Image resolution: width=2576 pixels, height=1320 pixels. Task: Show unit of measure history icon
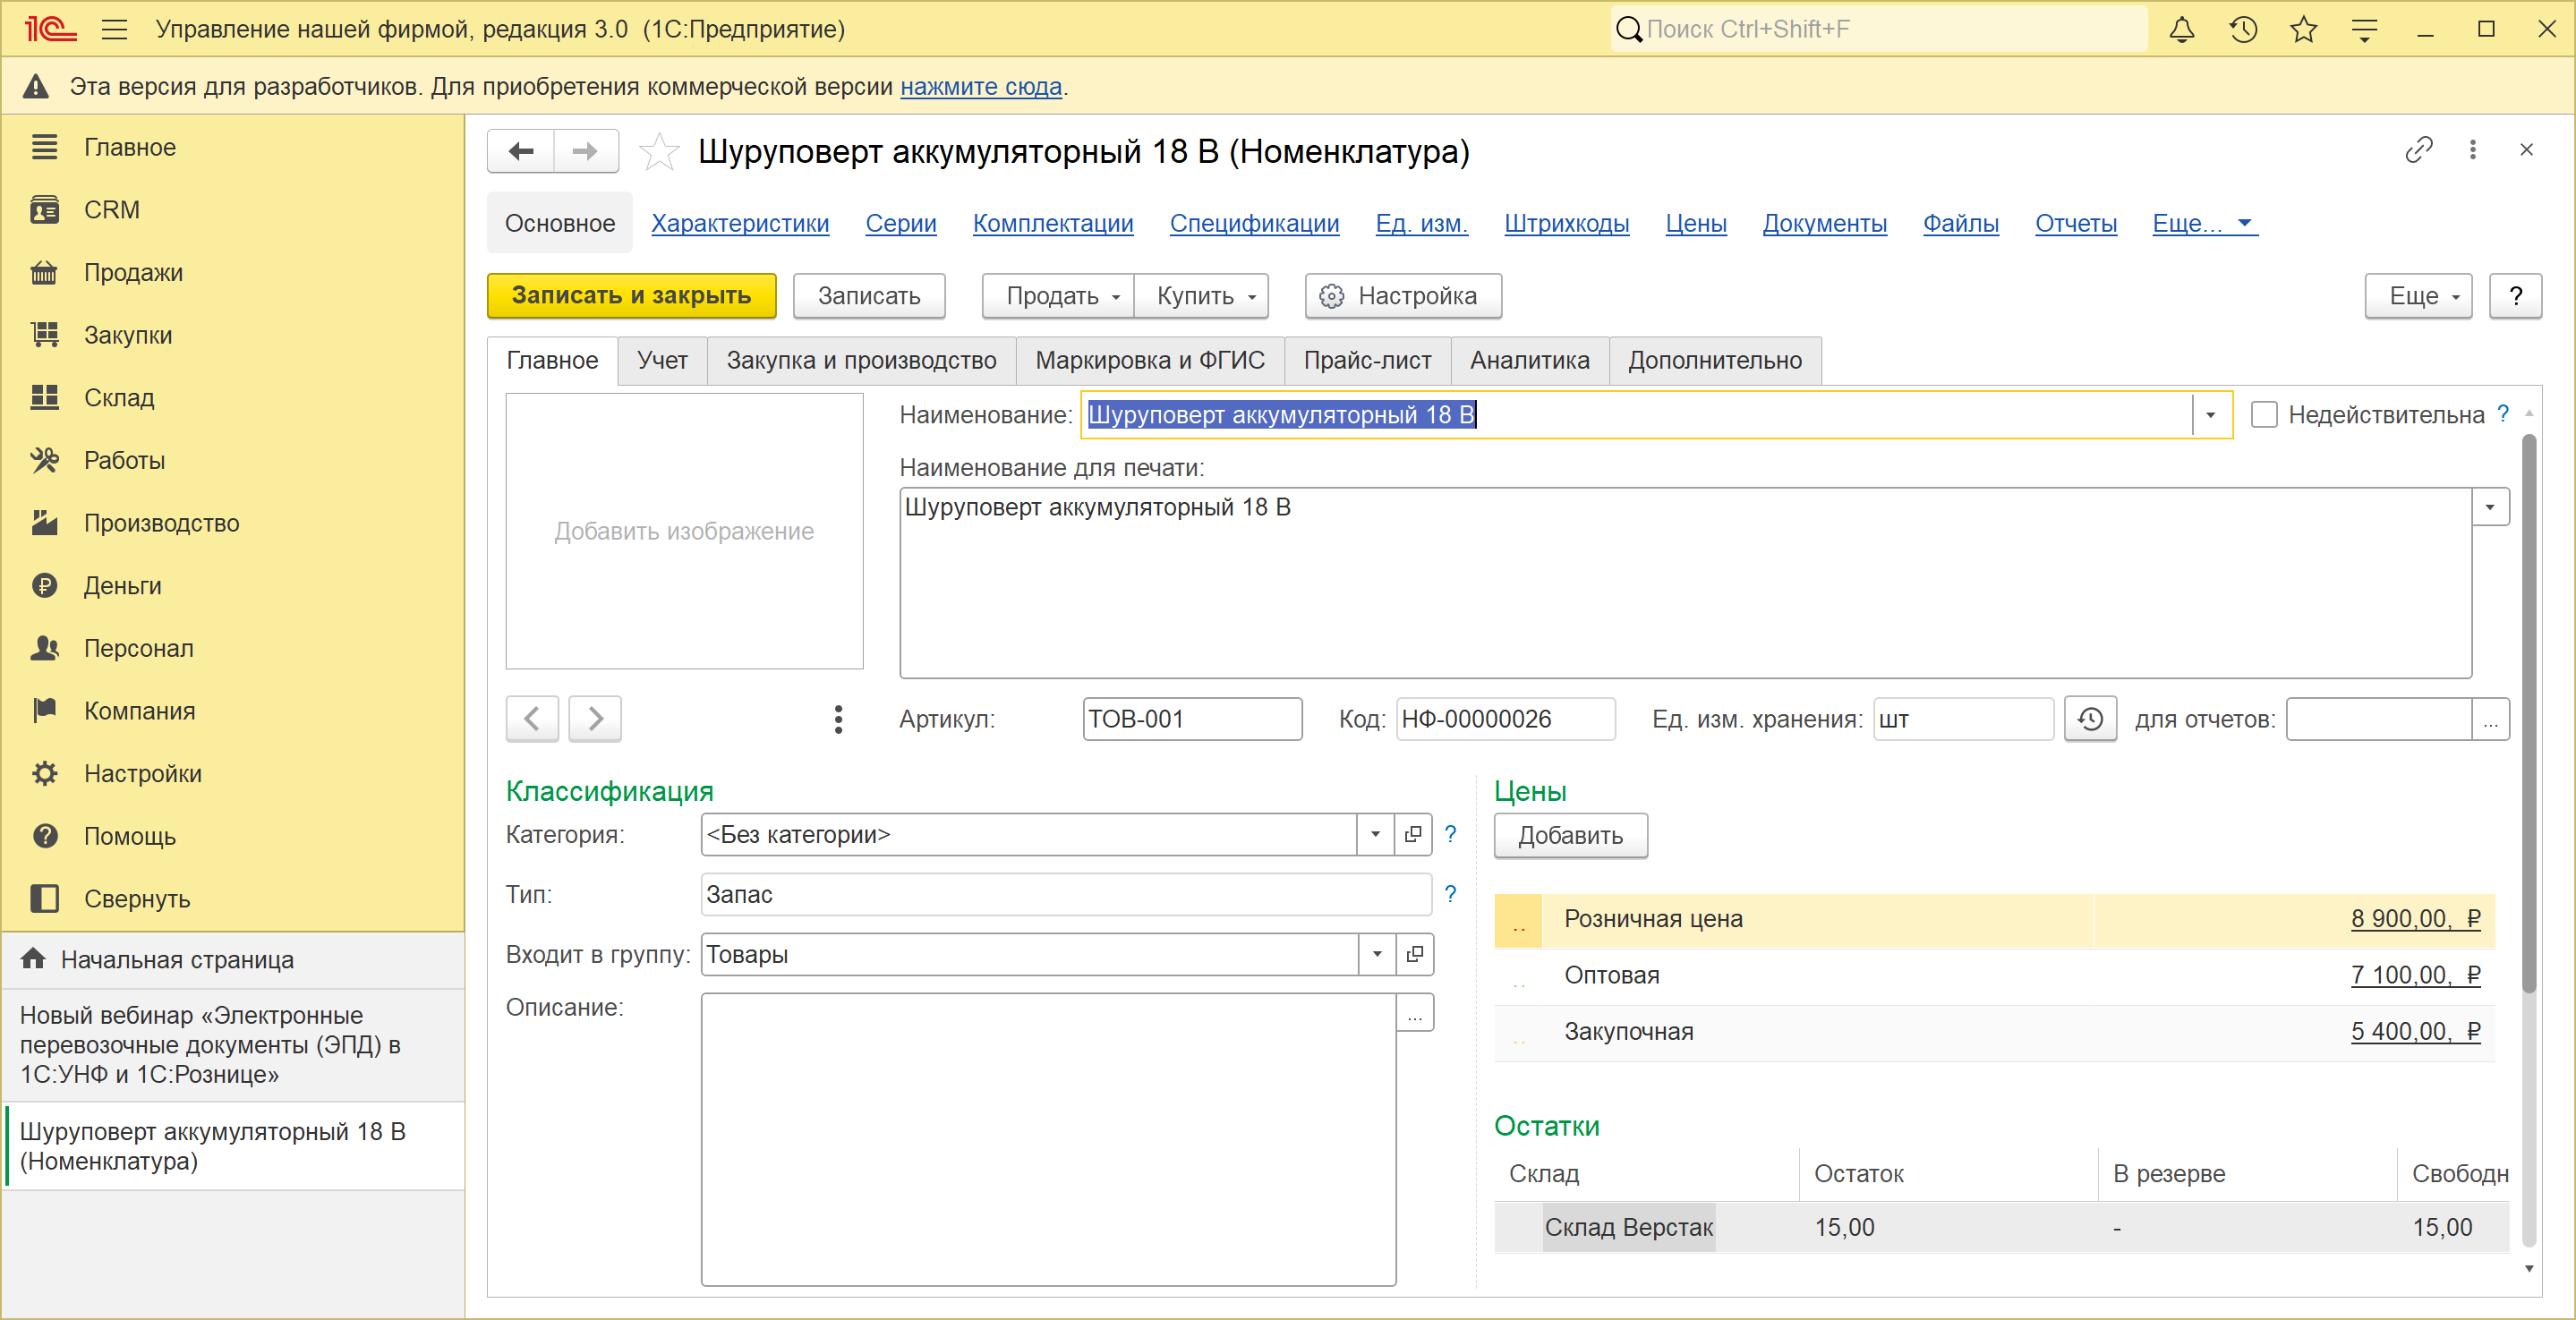point(2090,720)
